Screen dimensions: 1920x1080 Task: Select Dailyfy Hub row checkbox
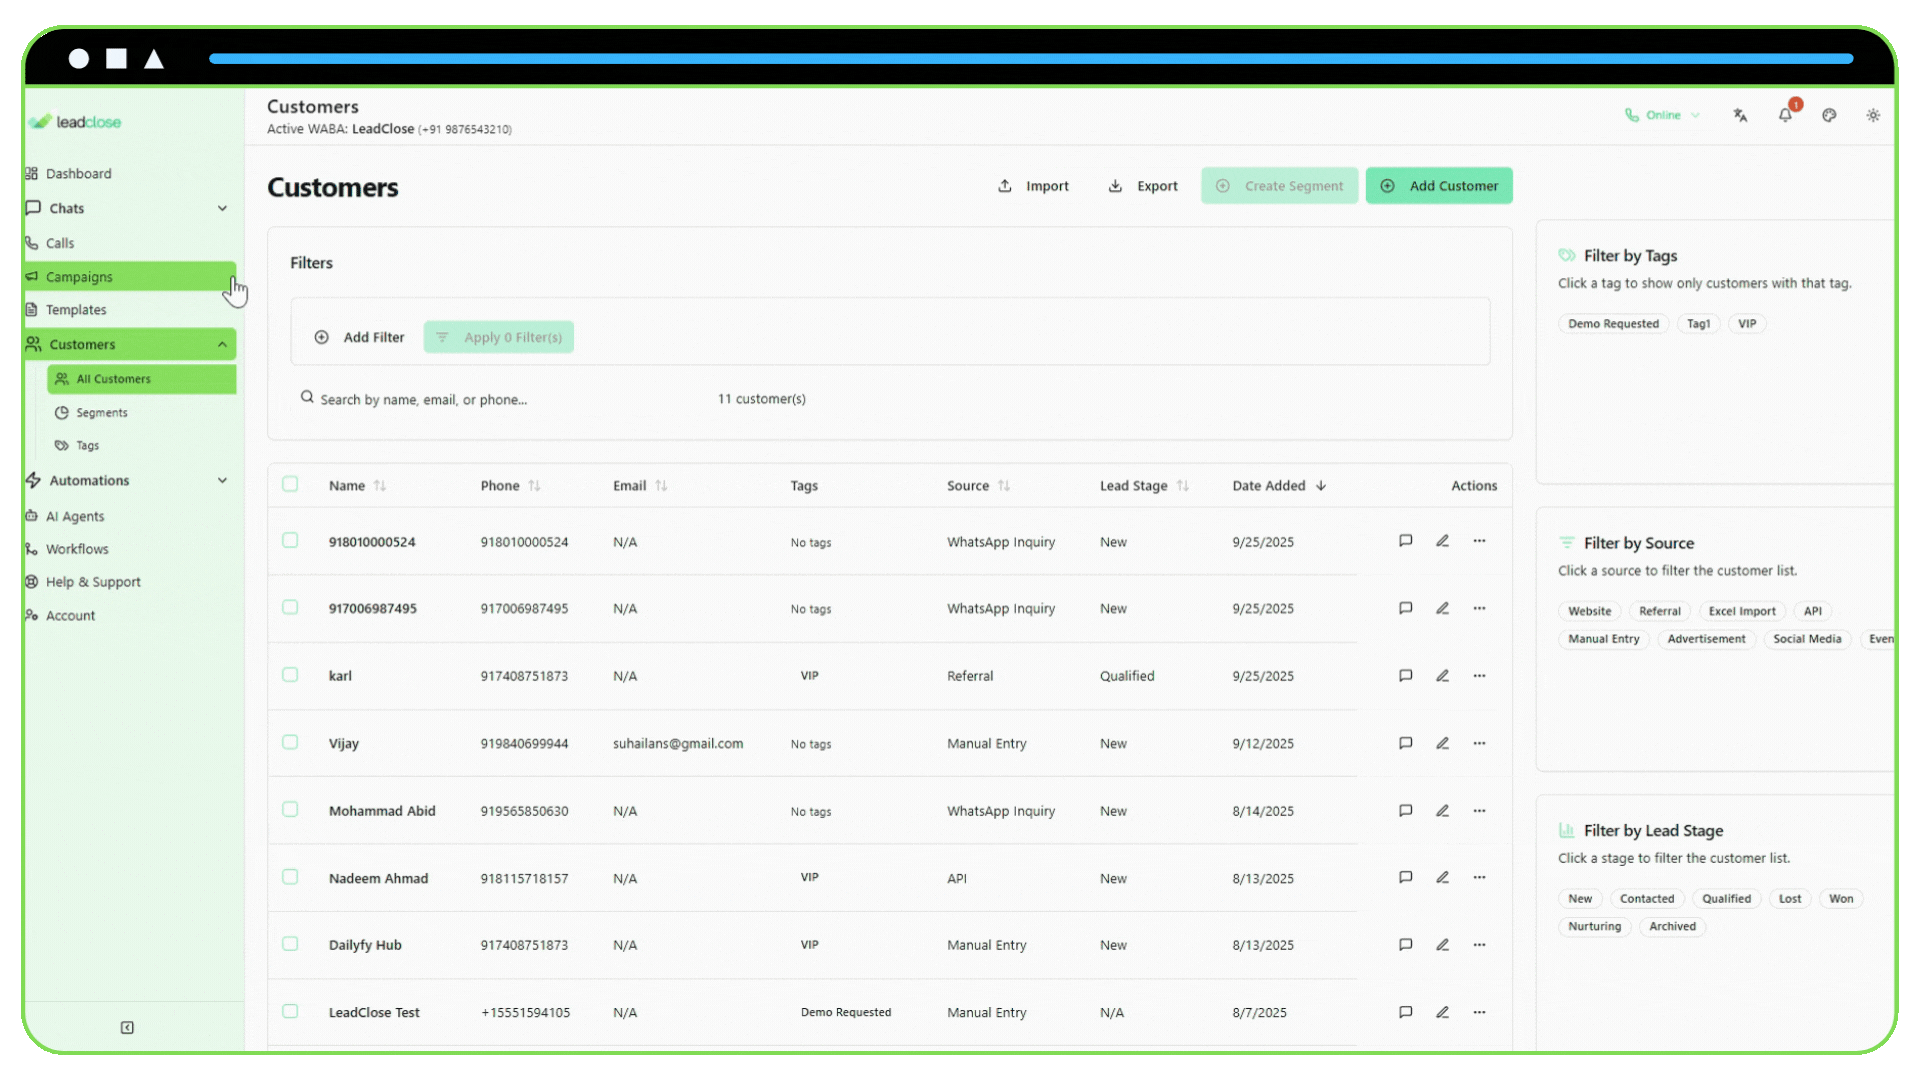pos(290,944)
